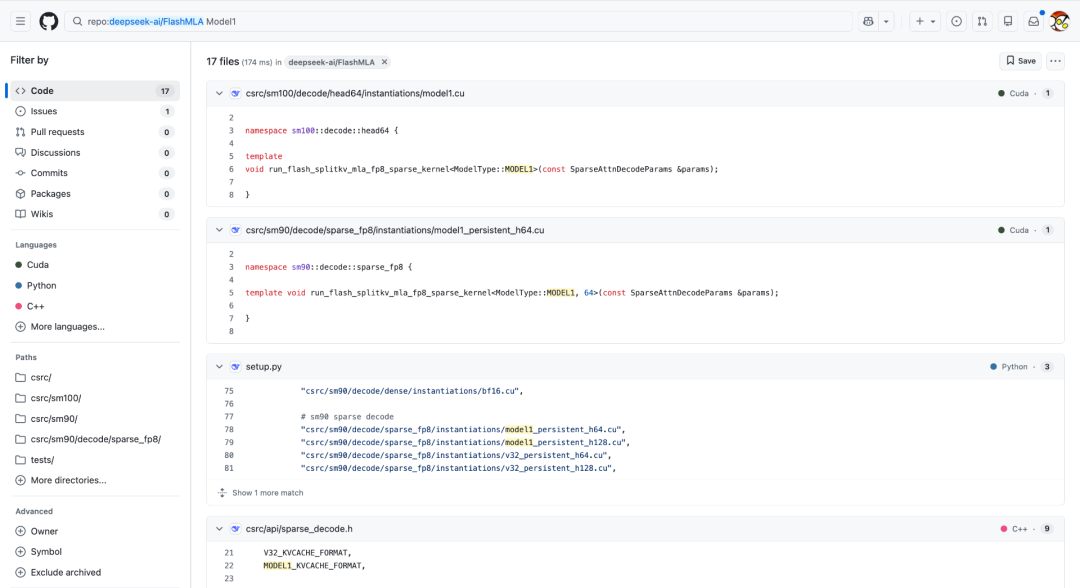Save this search
The height and width of the screenshot is (588, 1080).
point(1020,61)
